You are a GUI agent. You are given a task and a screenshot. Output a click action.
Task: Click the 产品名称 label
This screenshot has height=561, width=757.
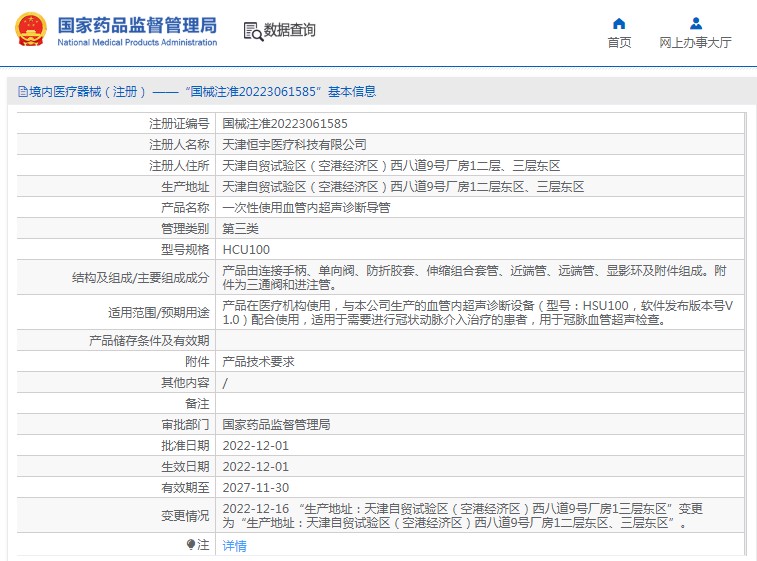point(185,208)
